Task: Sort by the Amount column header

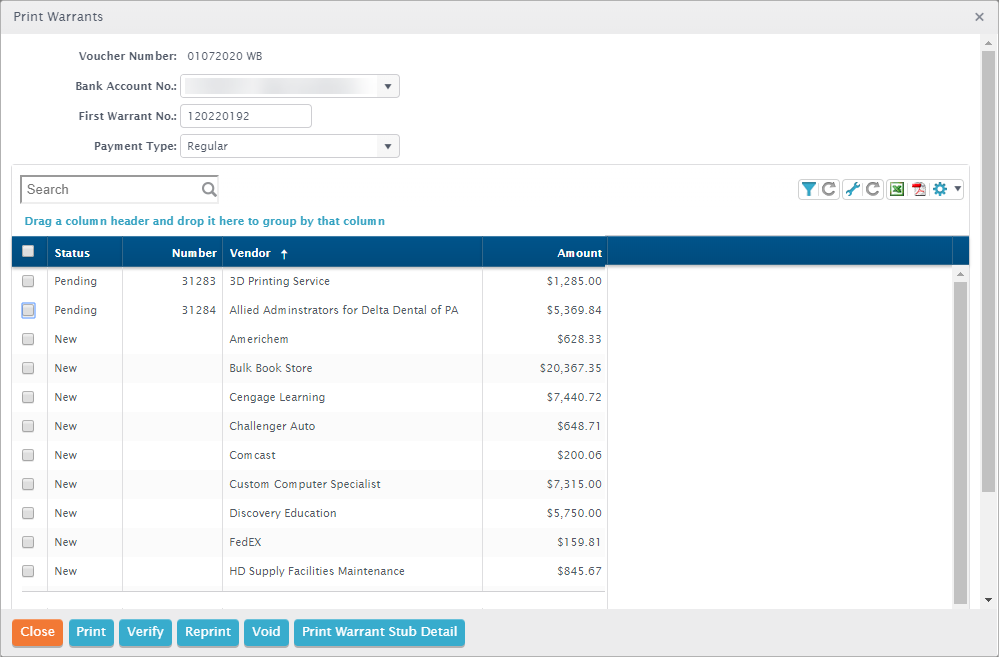Action: coord(579,253)
